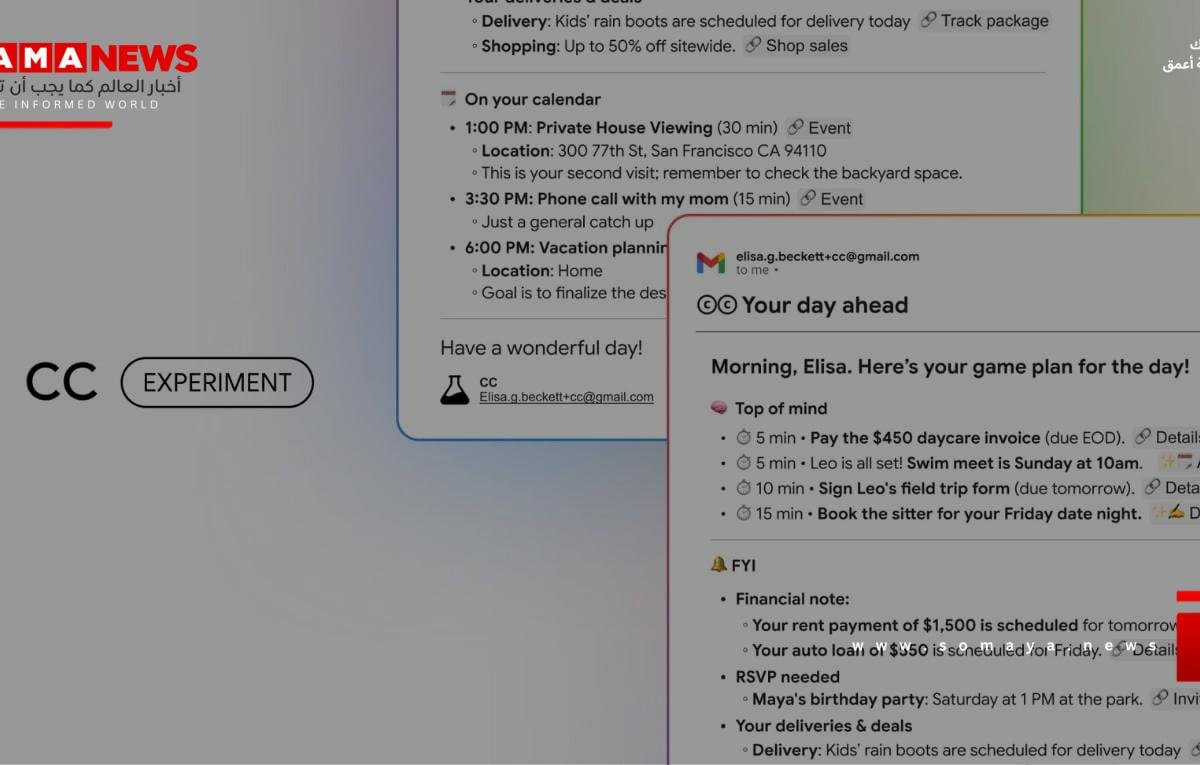Click the "Your day ahead" subject line
This screenshot has height=765, width=1200.
click(825, 305)
